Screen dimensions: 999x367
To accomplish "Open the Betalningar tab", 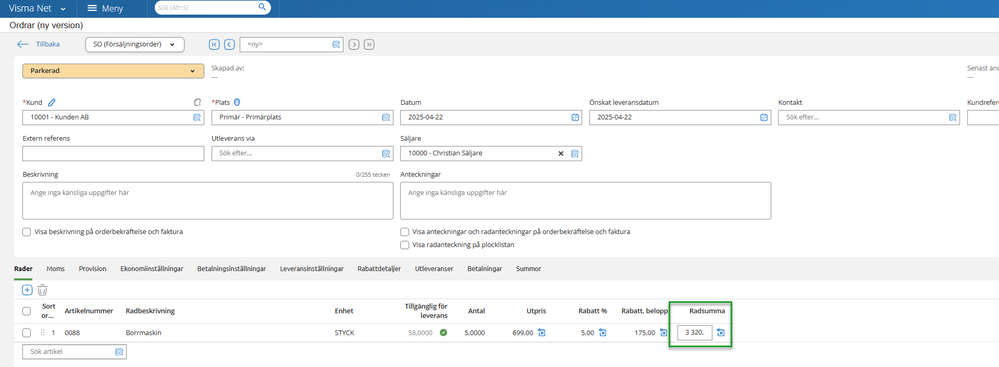I will [484, 269].
